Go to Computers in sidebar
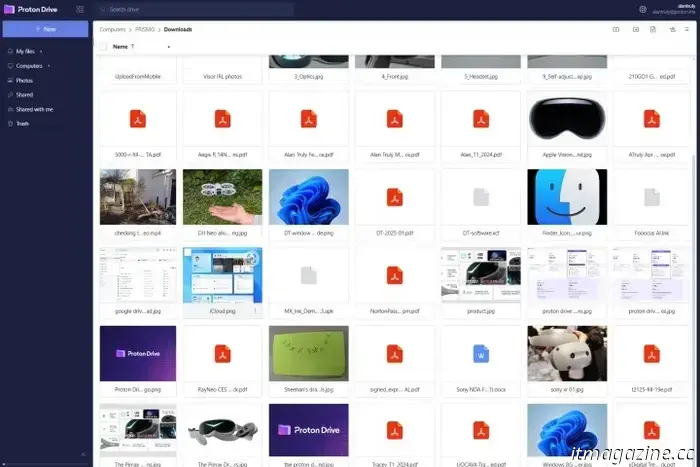This screenshot has height=467, width=700. (29, 66)
